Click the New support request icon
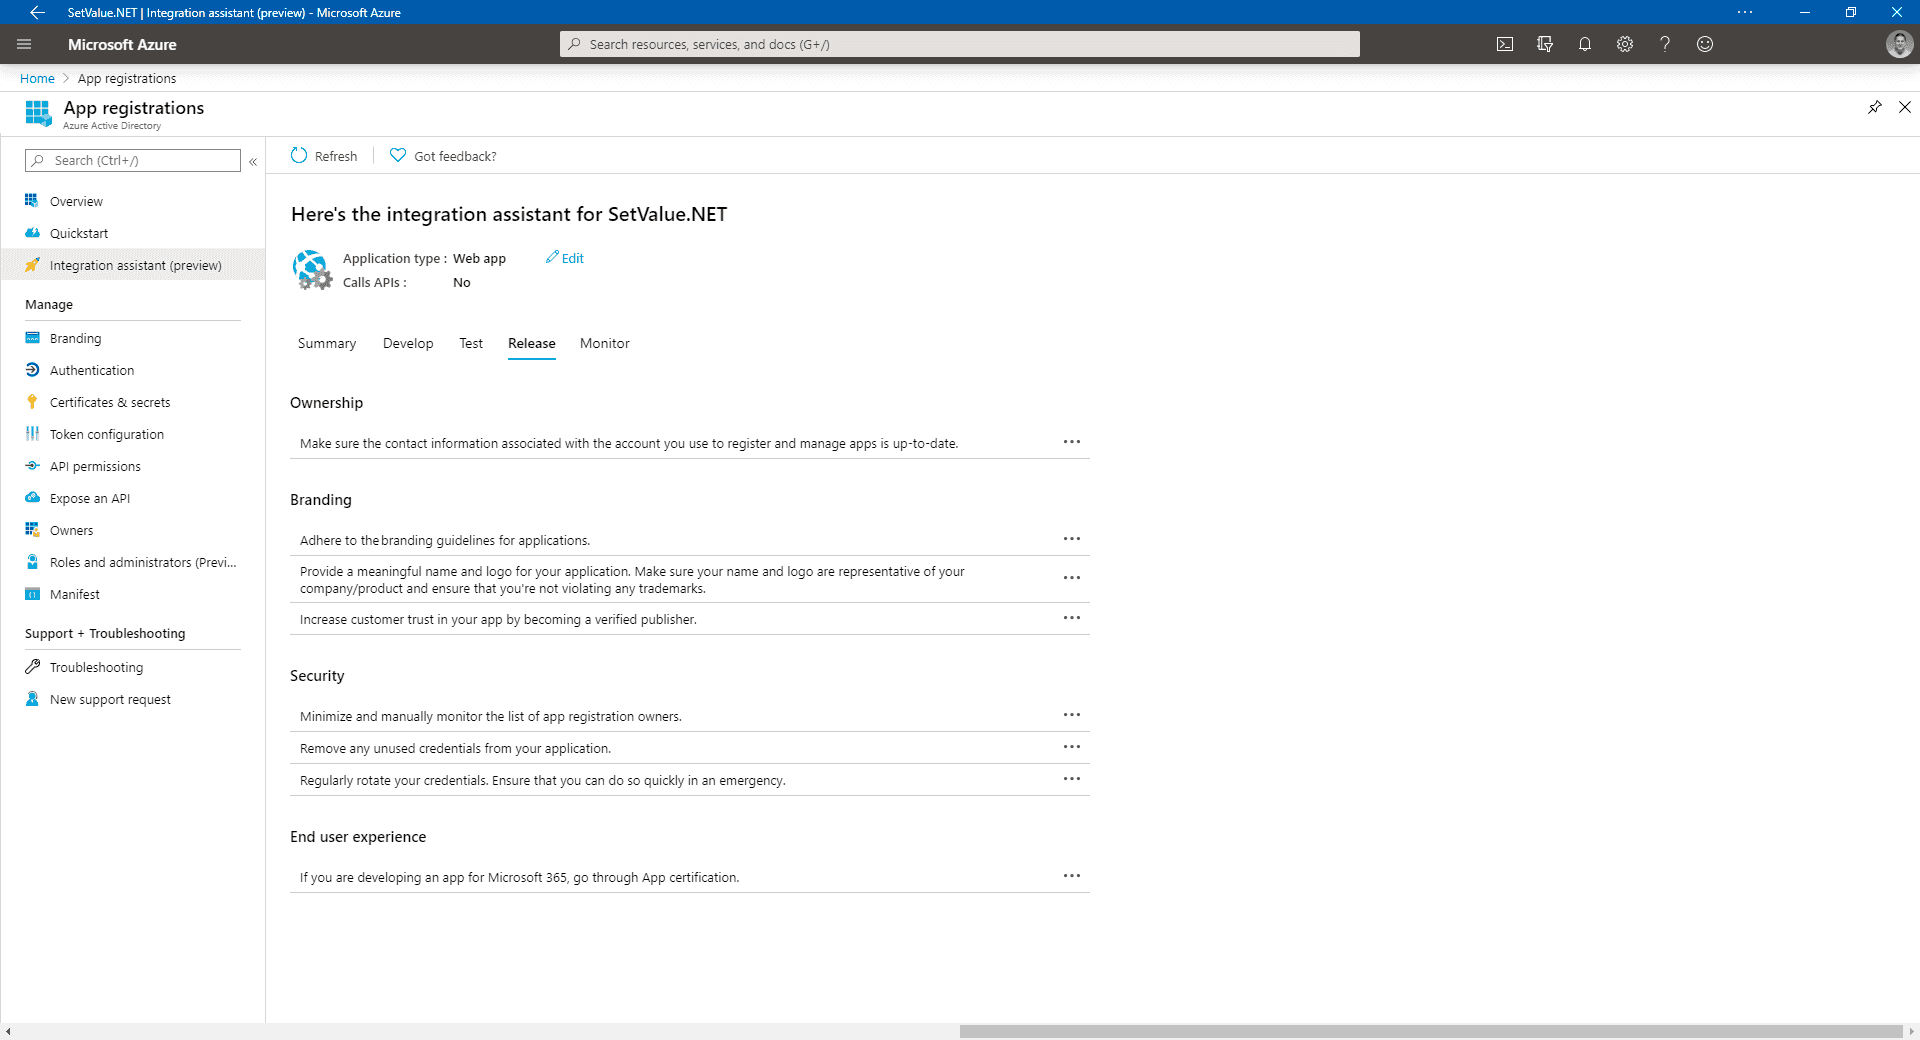 [32, 698]
